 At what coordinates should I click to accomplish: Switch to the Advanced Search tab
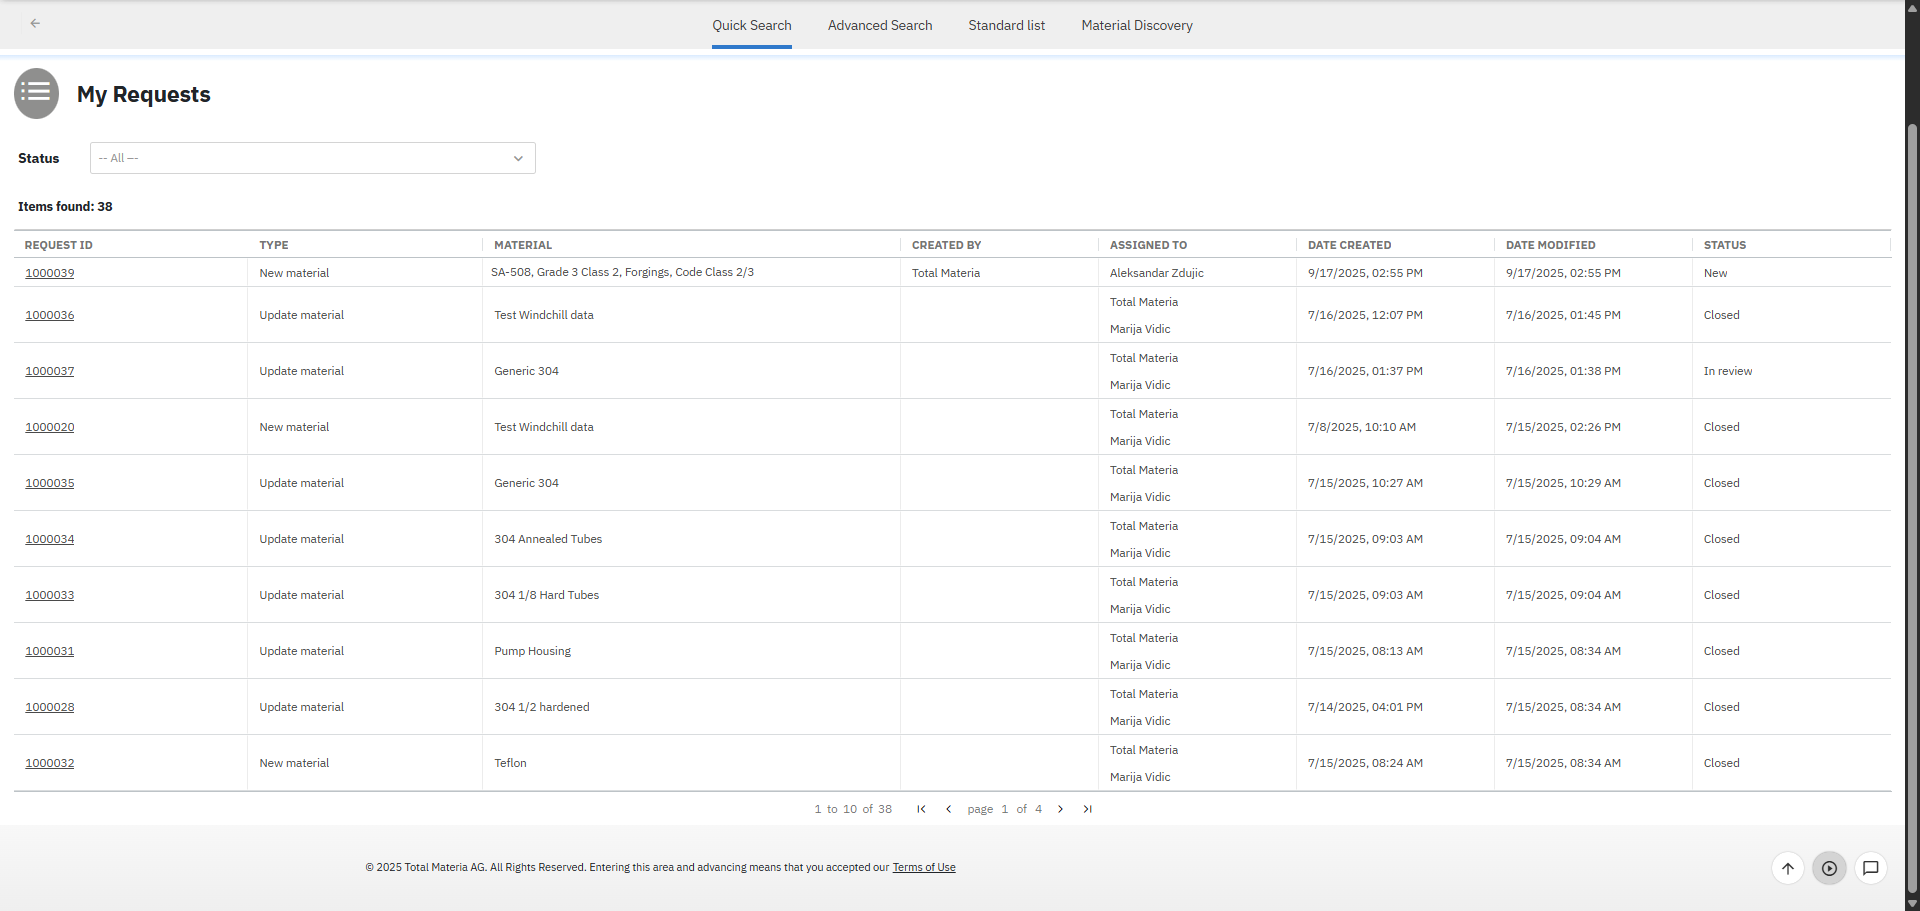click(879, 25)
